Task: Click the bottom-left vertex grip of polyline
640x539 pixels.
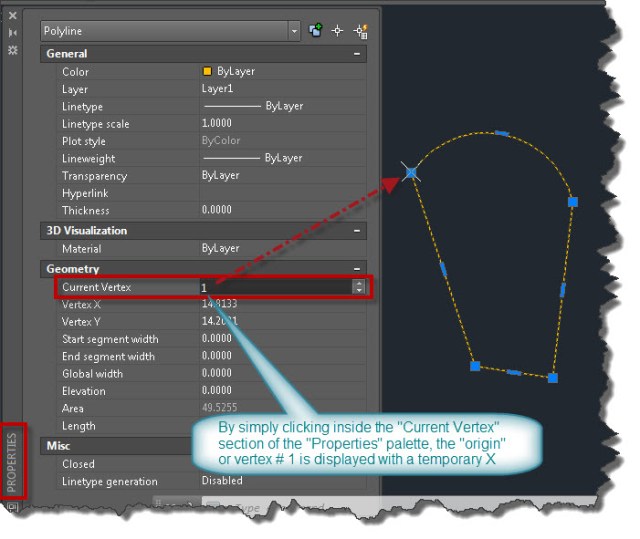Action: point(475,366)
